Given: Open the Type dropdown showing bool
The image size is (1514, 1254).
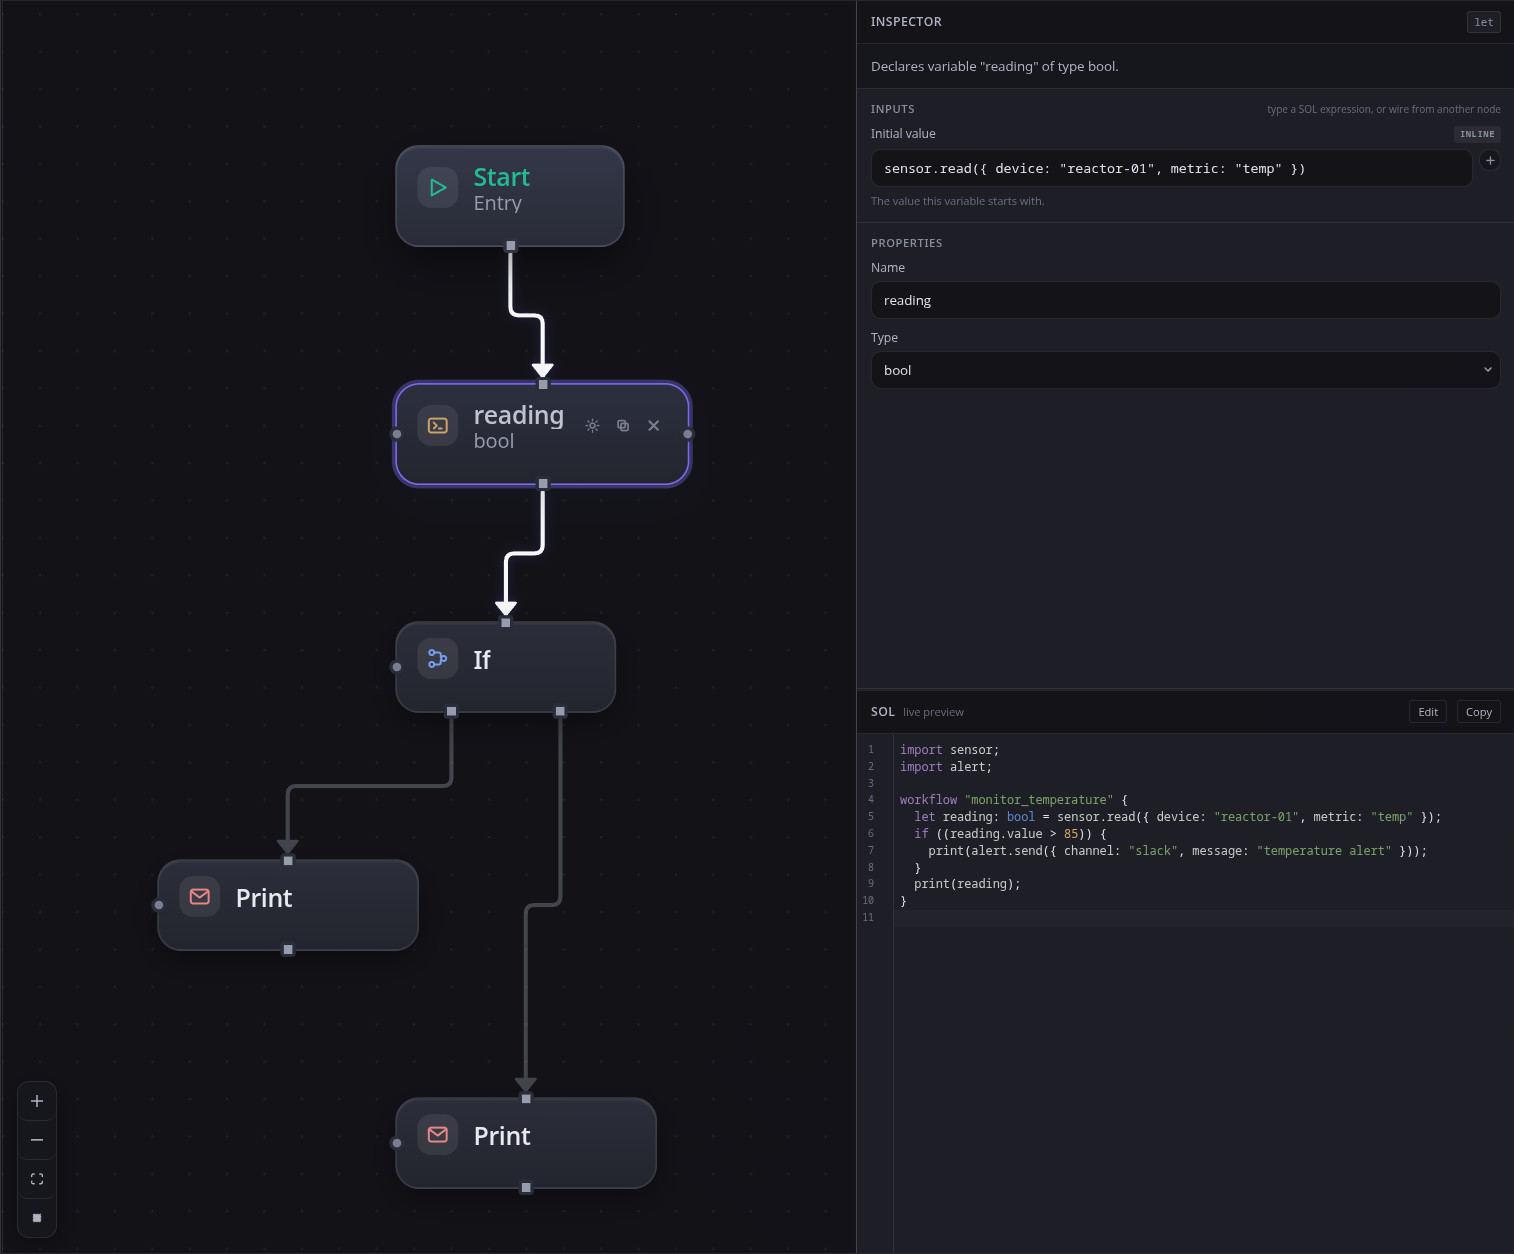Looking at the screenshot, I should pyautogui.click(x=1186, y=370).
